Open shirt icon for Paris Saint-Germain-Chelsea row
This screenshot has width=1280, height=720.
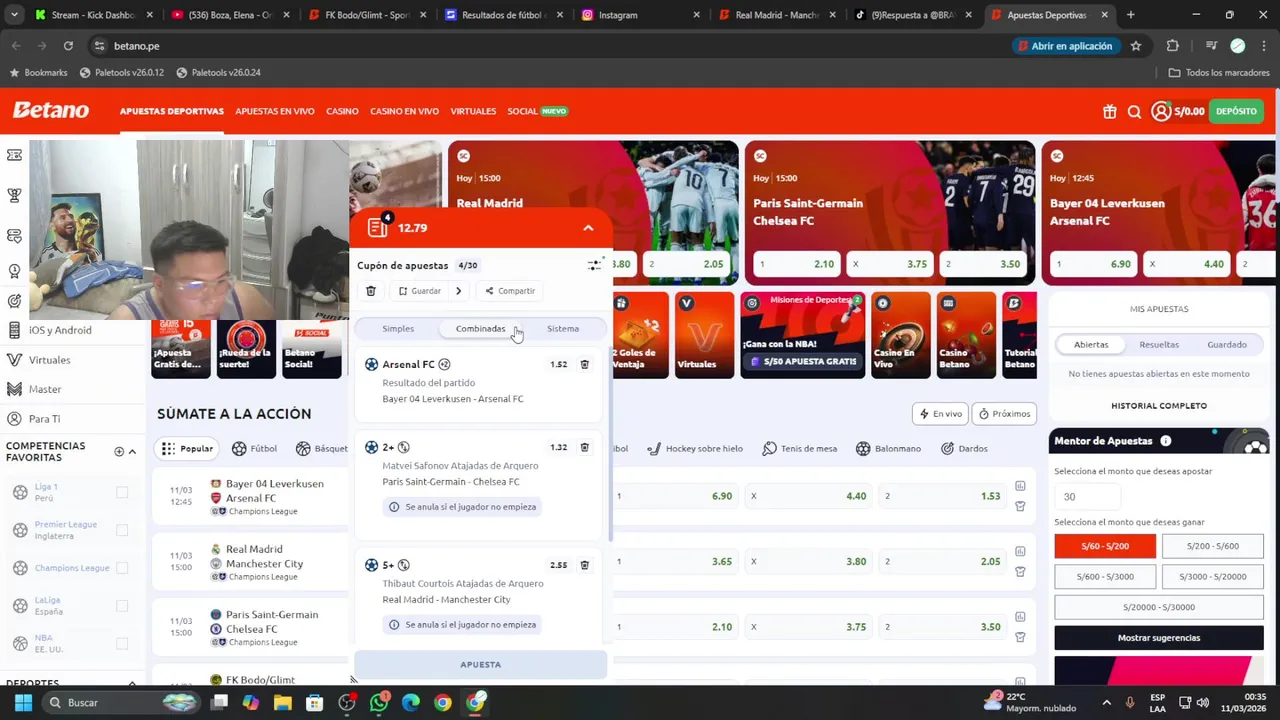(1020, 637)
